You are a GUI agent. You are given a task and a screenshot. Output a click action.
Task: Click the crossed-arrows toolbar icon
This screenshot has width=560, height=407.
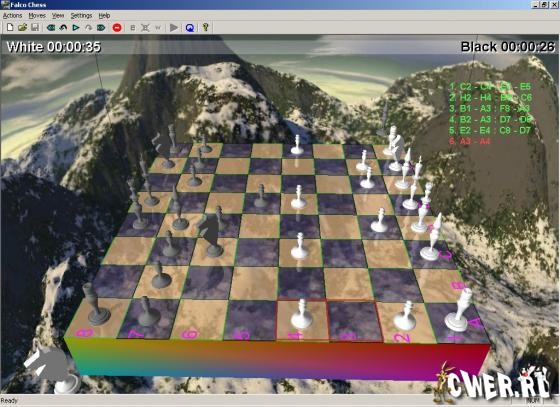[145, 27]
